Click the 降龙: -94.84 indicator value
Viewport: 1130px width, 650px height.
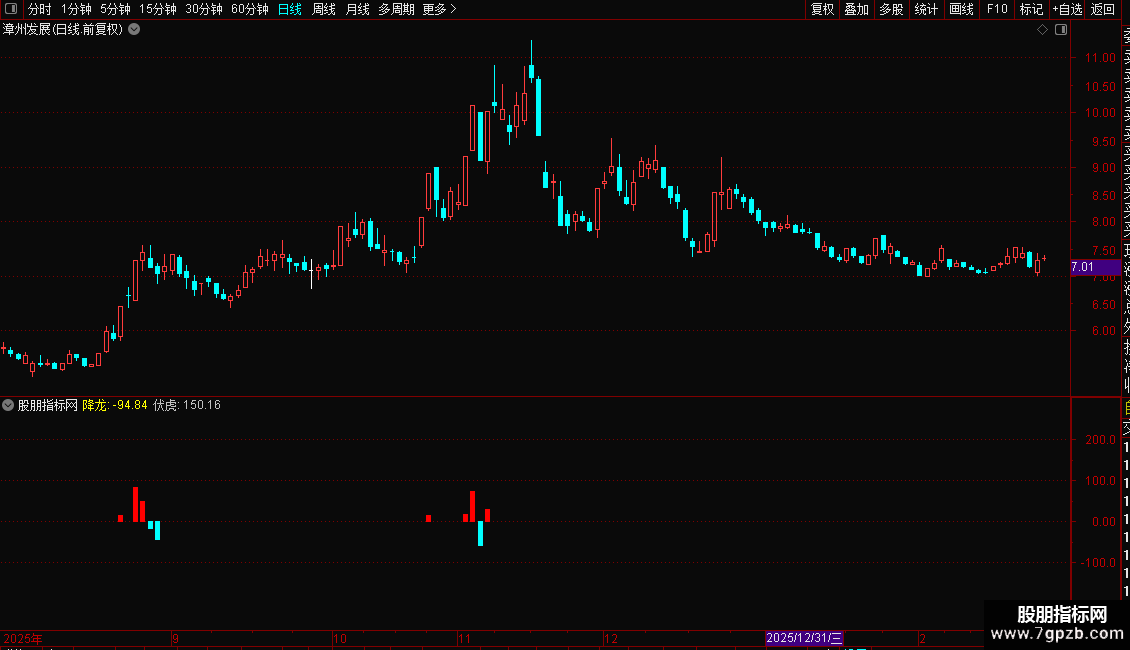[115, 405]
